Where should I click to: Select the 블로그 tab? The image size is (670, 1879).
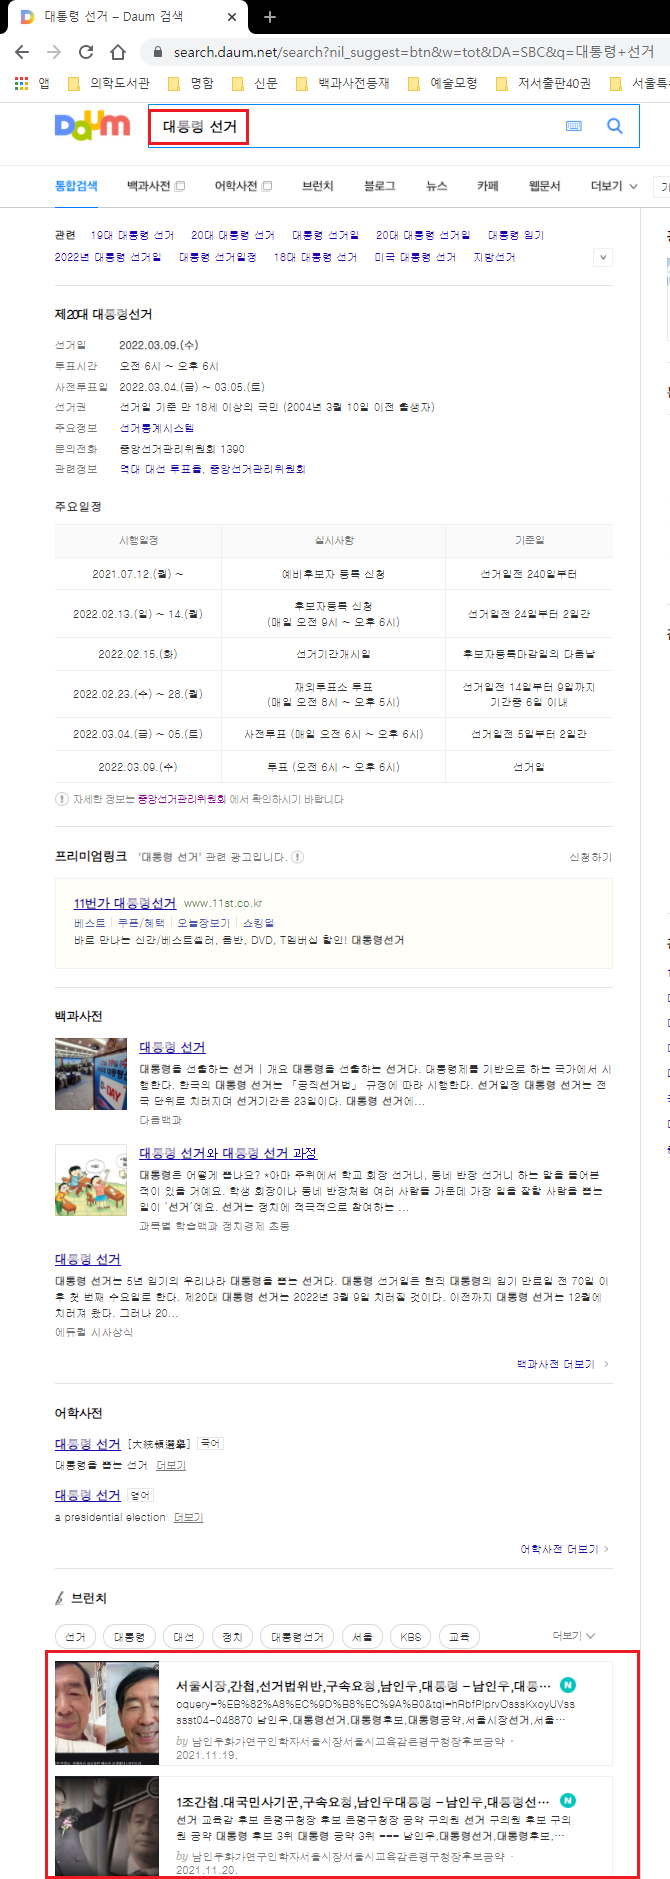pyautogui.click(x=380, y=186)
